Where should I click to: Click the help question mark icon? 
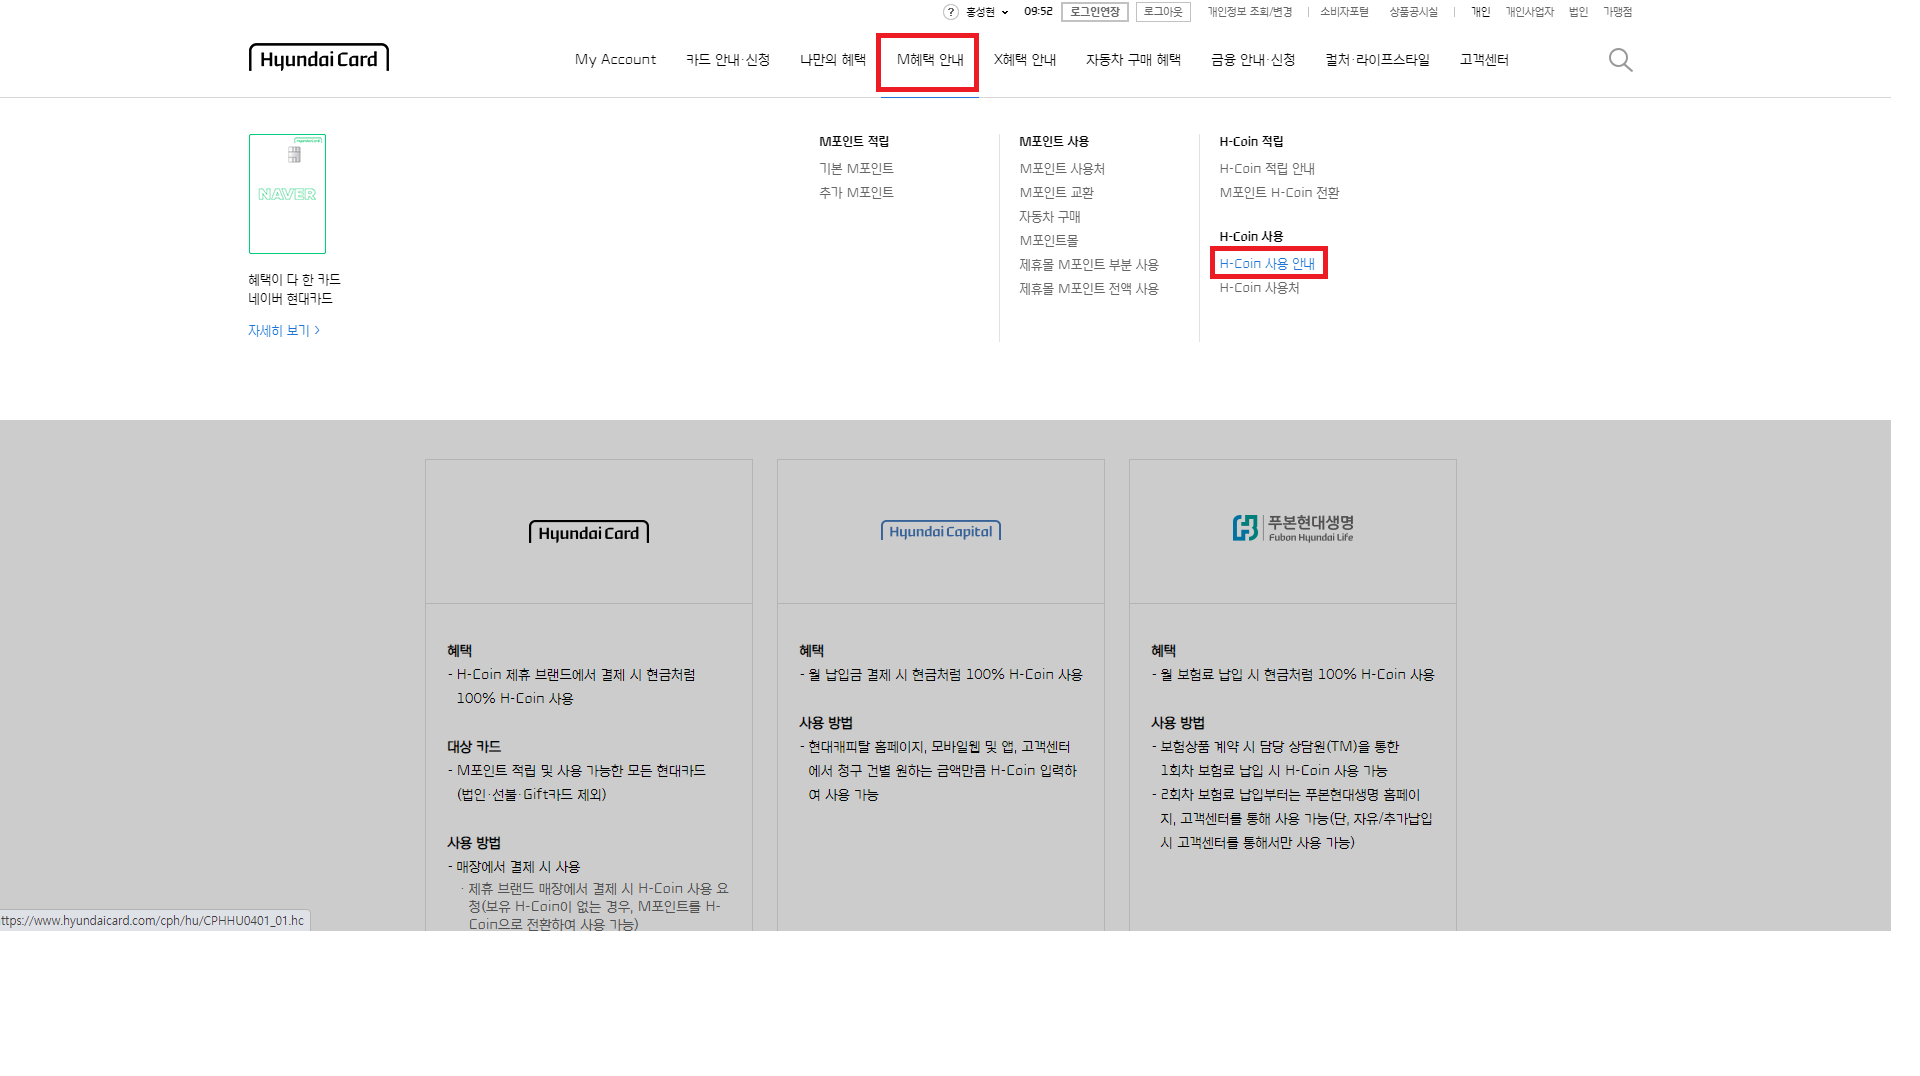(x=950, y=12)
